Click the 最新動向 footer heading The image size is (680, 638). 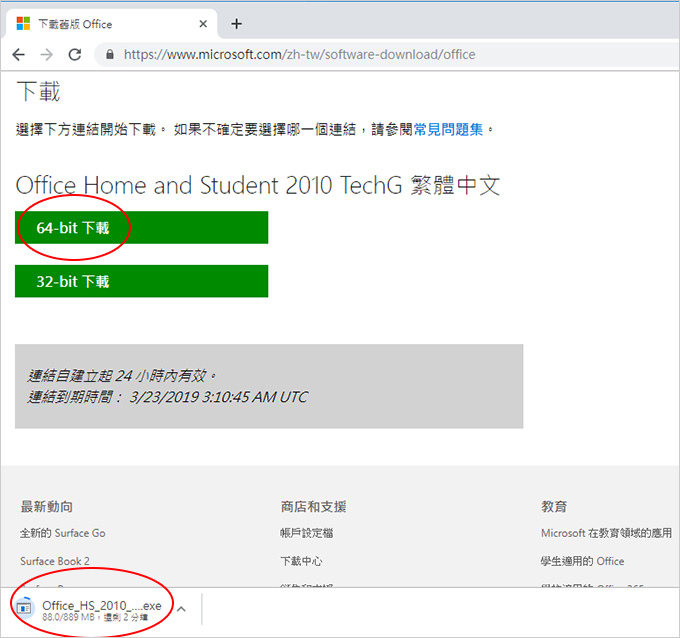(x=47, y=507)
